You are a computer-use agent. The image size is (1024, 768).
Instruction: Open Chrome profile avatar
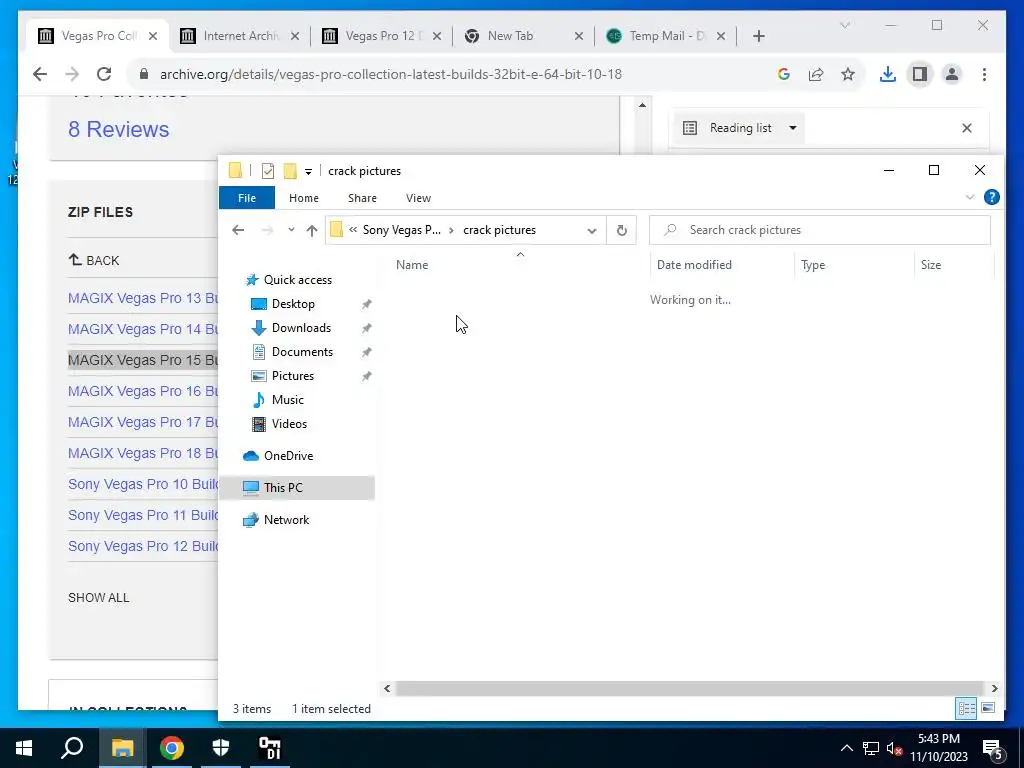point(952,74)
